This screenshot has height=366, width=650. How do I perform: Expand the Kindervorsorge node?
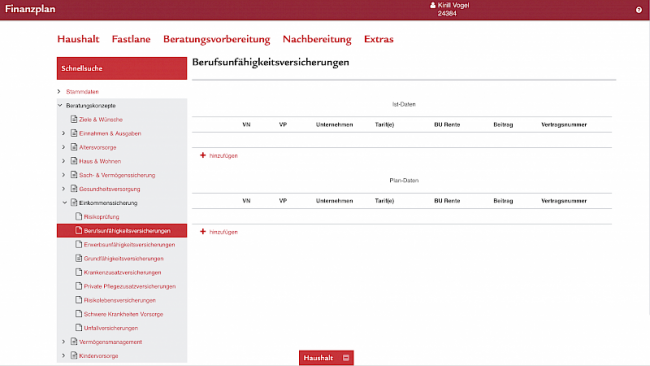tap(63, 356)
